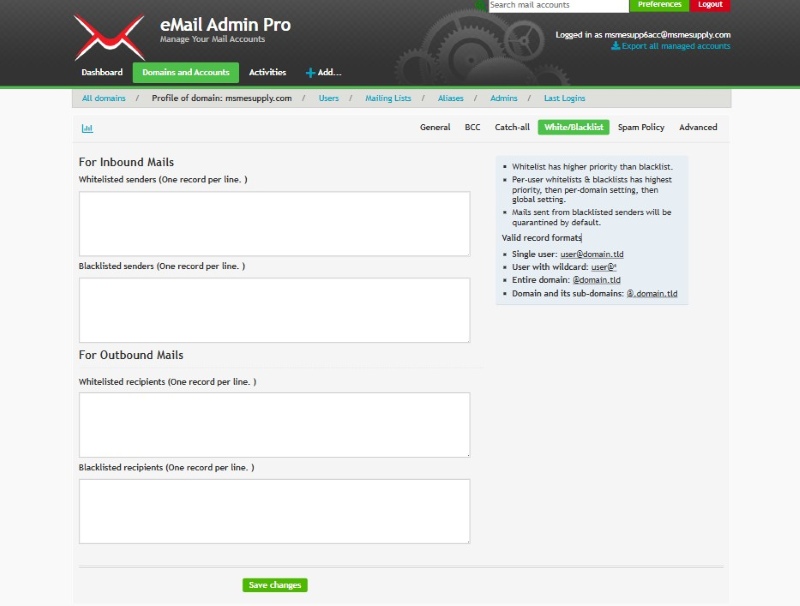
Task: Click the 'Valid record formats' label
Action: 541,238
